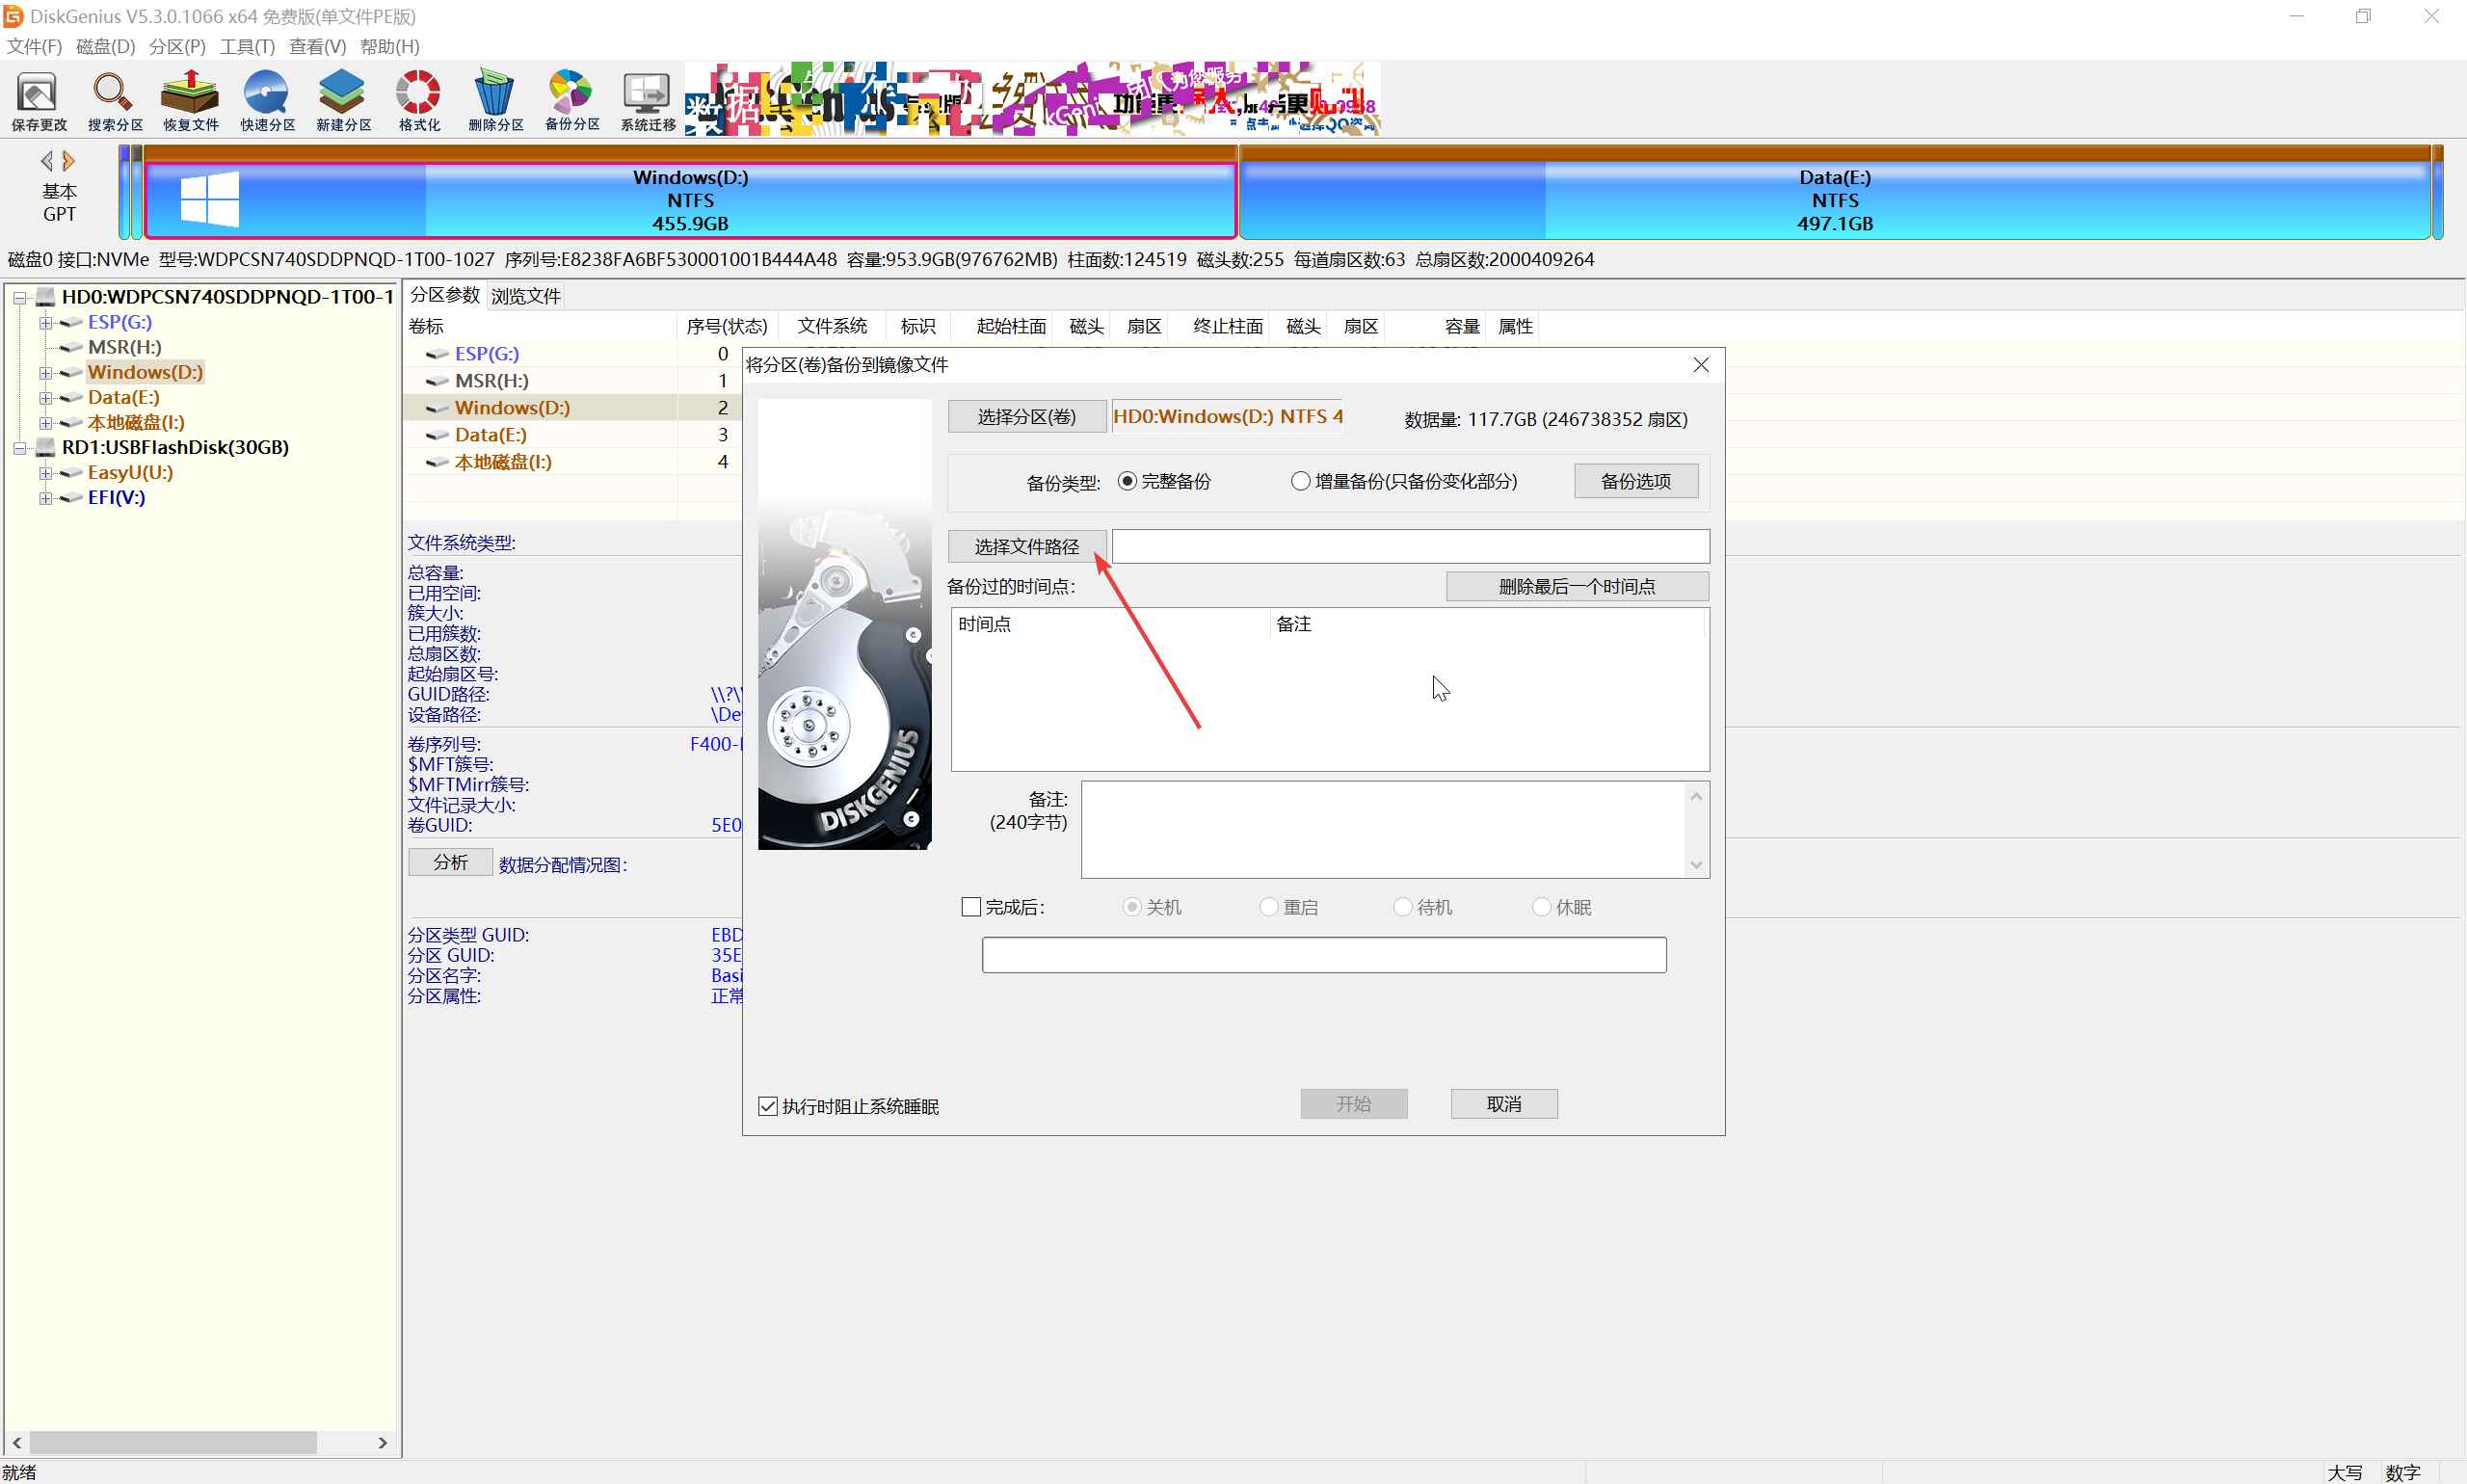Select the 增量备份 incremental backup radio button
Screen dimensions: 2467x1484
click(x=1300, y=481)
